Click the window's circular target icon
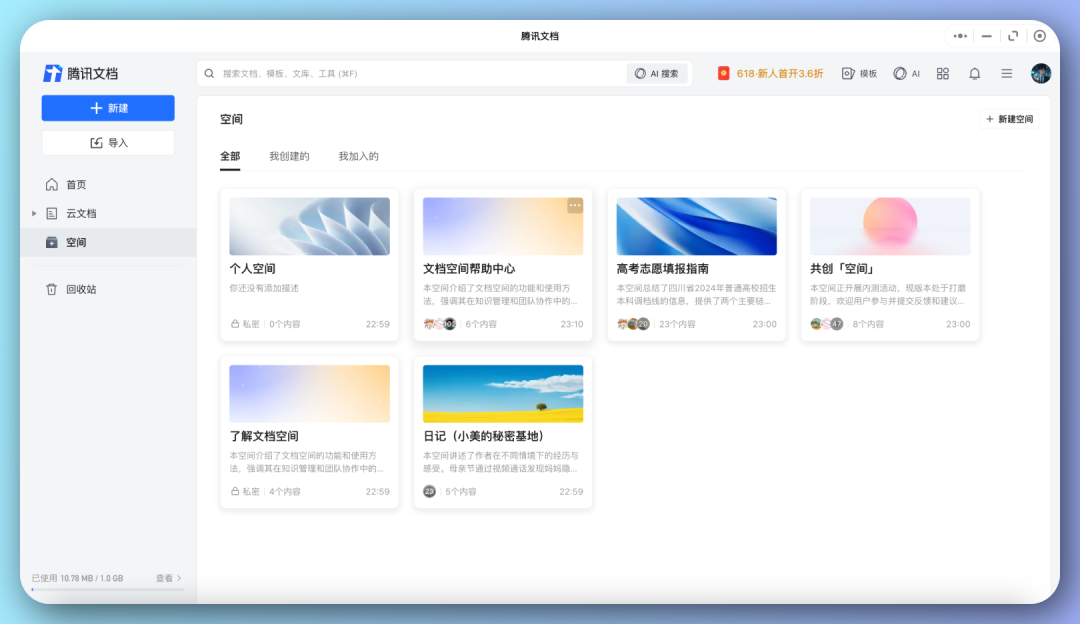1080x624 pixels. coord(1040,36)
